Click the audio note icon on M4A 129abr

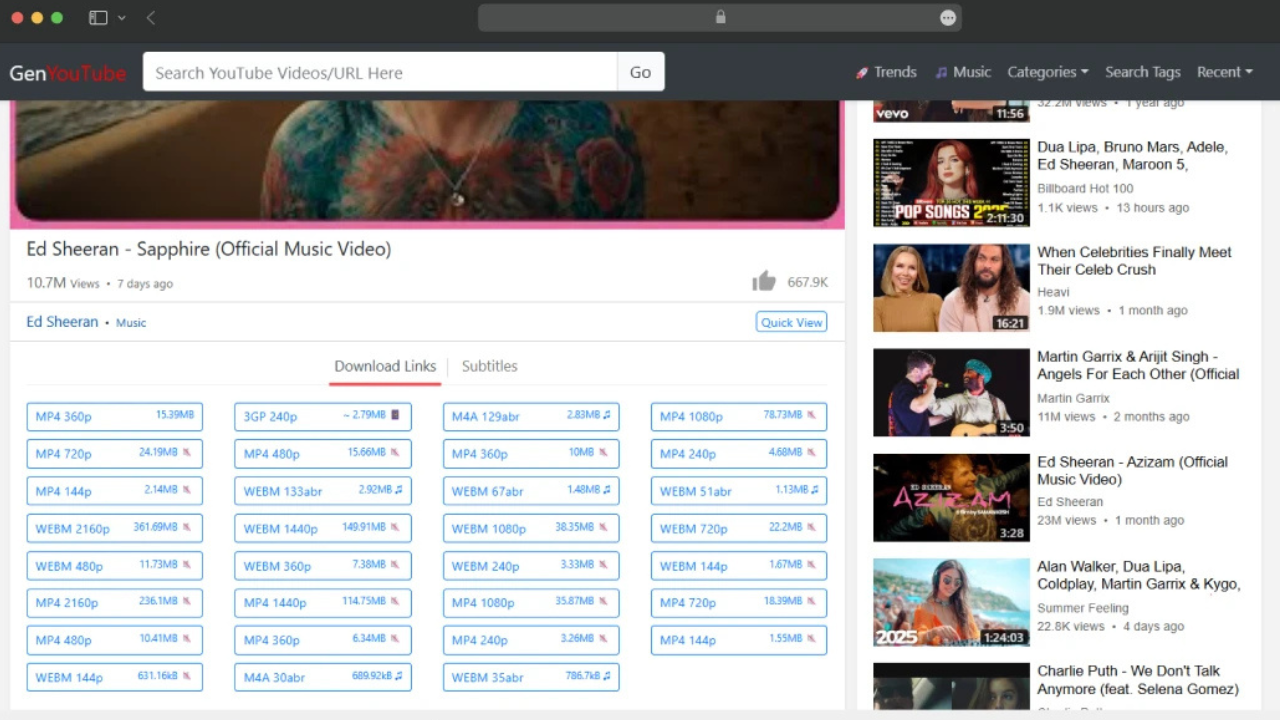tap(606, 415)
